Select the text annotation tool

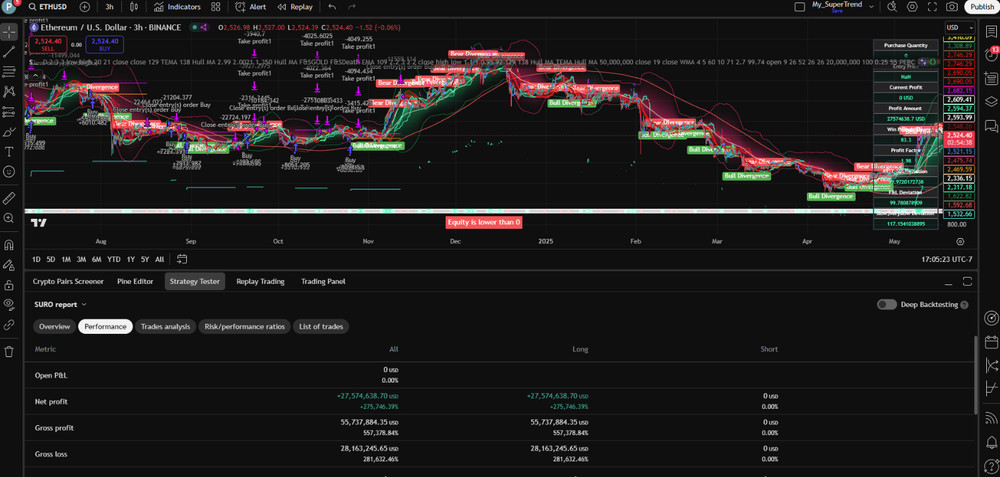[x=9, y=152]
